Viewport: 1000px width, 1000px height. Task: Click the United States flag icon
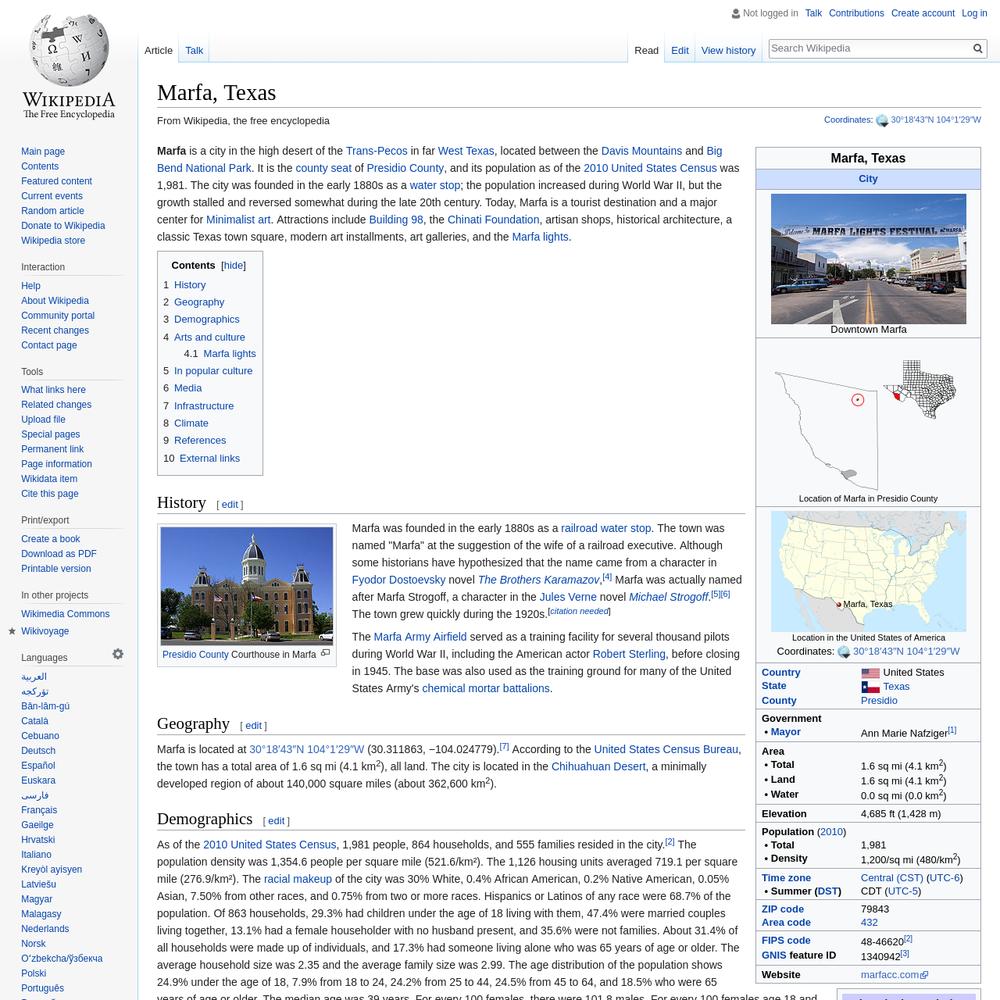pos(870,673)
